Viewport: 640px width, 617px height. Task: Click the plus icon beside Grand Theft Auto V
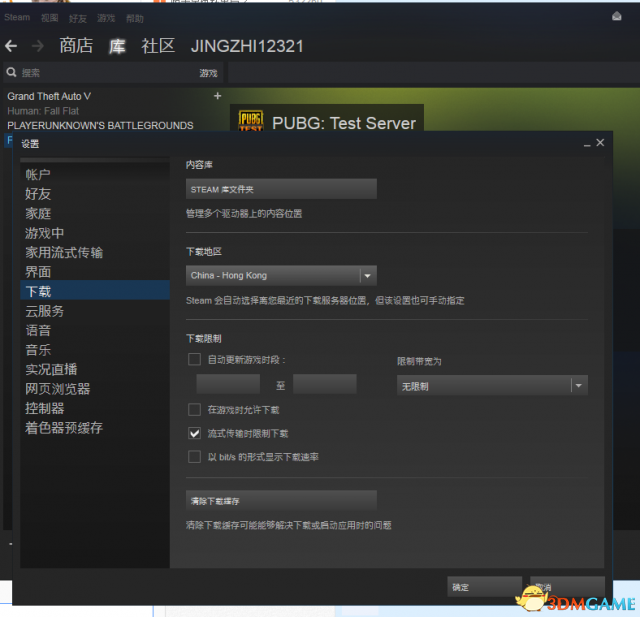click(218, 96)
